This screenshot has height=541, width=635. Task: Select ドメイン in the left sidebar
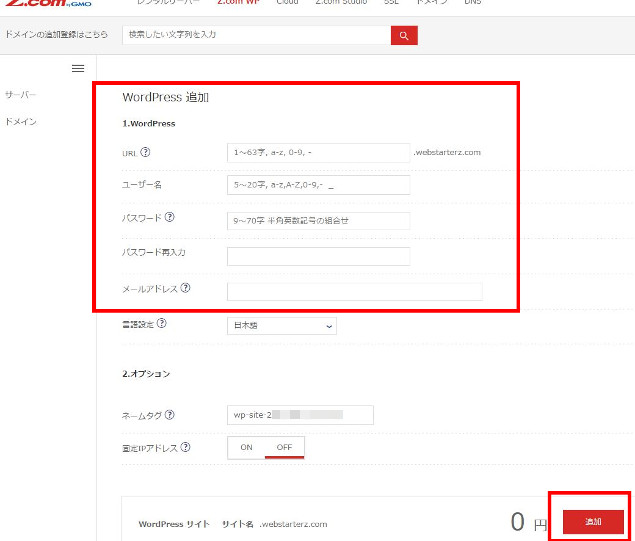click(x=21, y=121)
